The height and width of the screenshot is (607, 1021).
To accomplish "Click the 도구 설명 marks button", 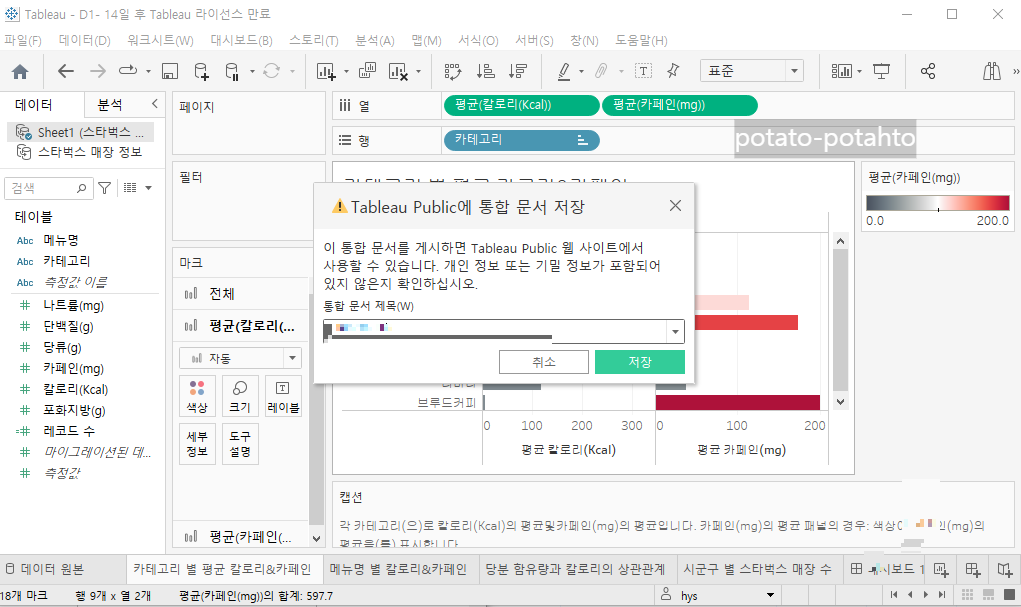I will coord(240,444).
